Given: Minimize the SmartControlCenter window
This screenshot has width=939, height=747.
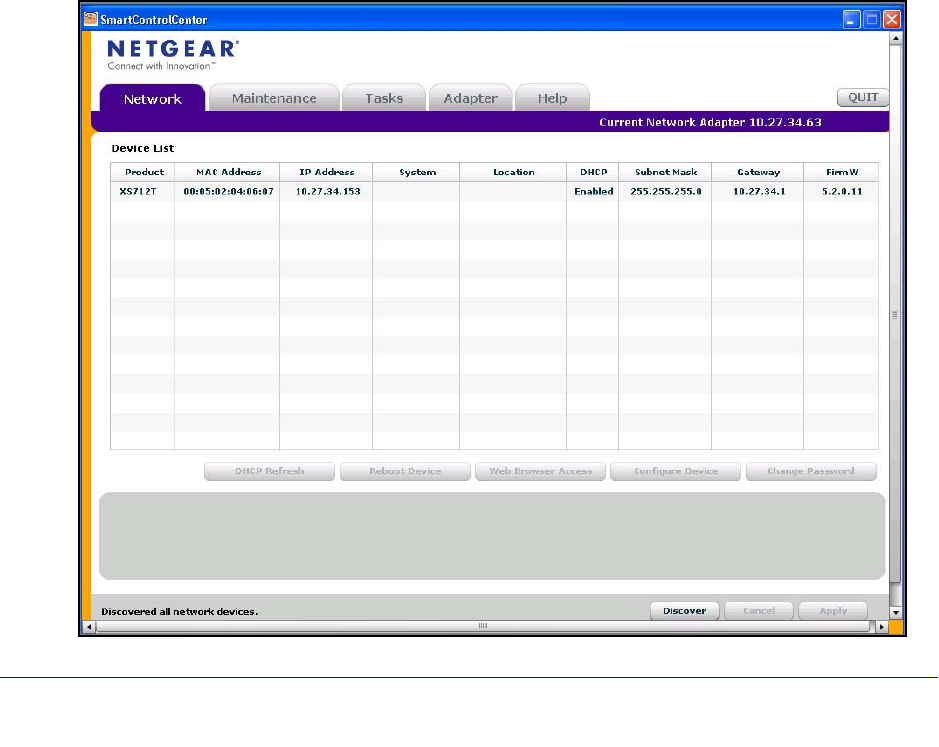Looking at the screenshot, I should coord(851,20).
